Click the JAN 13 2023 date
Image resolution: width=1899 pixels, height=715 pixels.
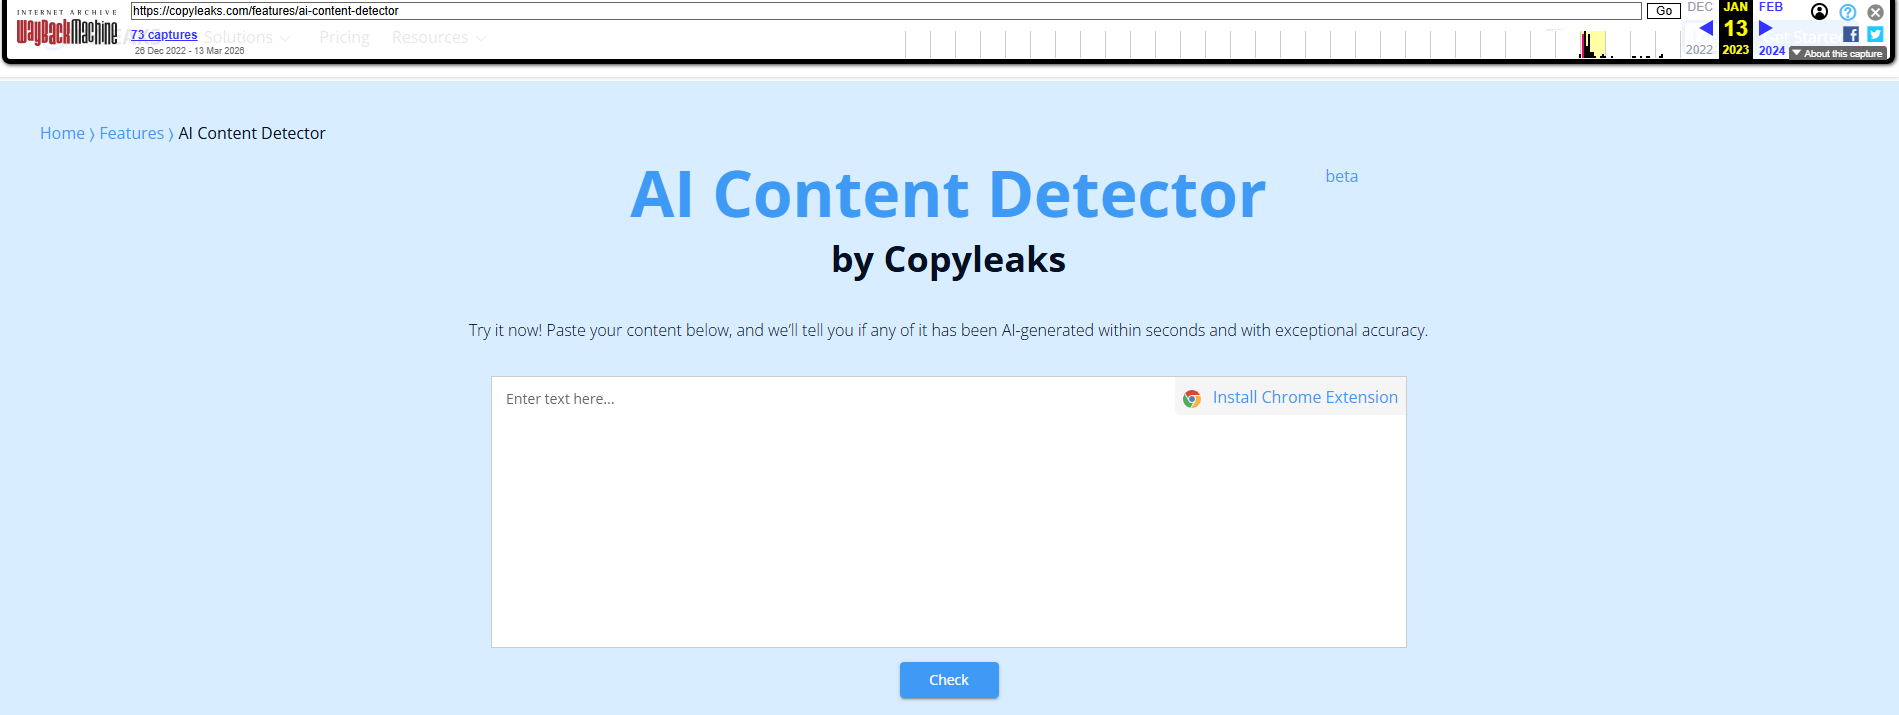pos(1736,29)
